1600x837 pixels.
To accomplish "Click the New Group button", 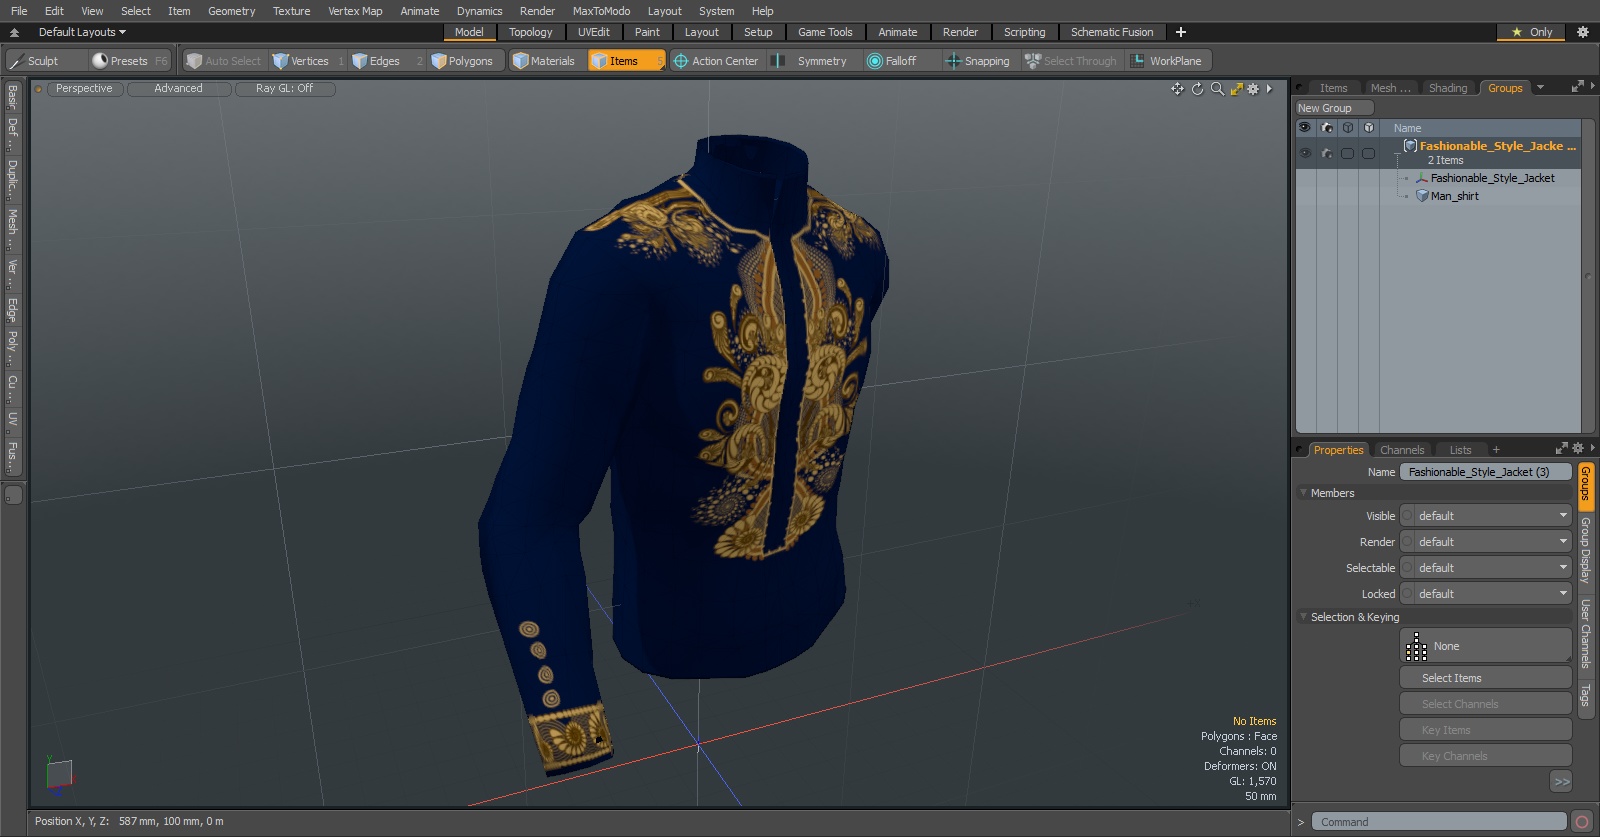I will pyautogui.click(x=1334, y=108).
